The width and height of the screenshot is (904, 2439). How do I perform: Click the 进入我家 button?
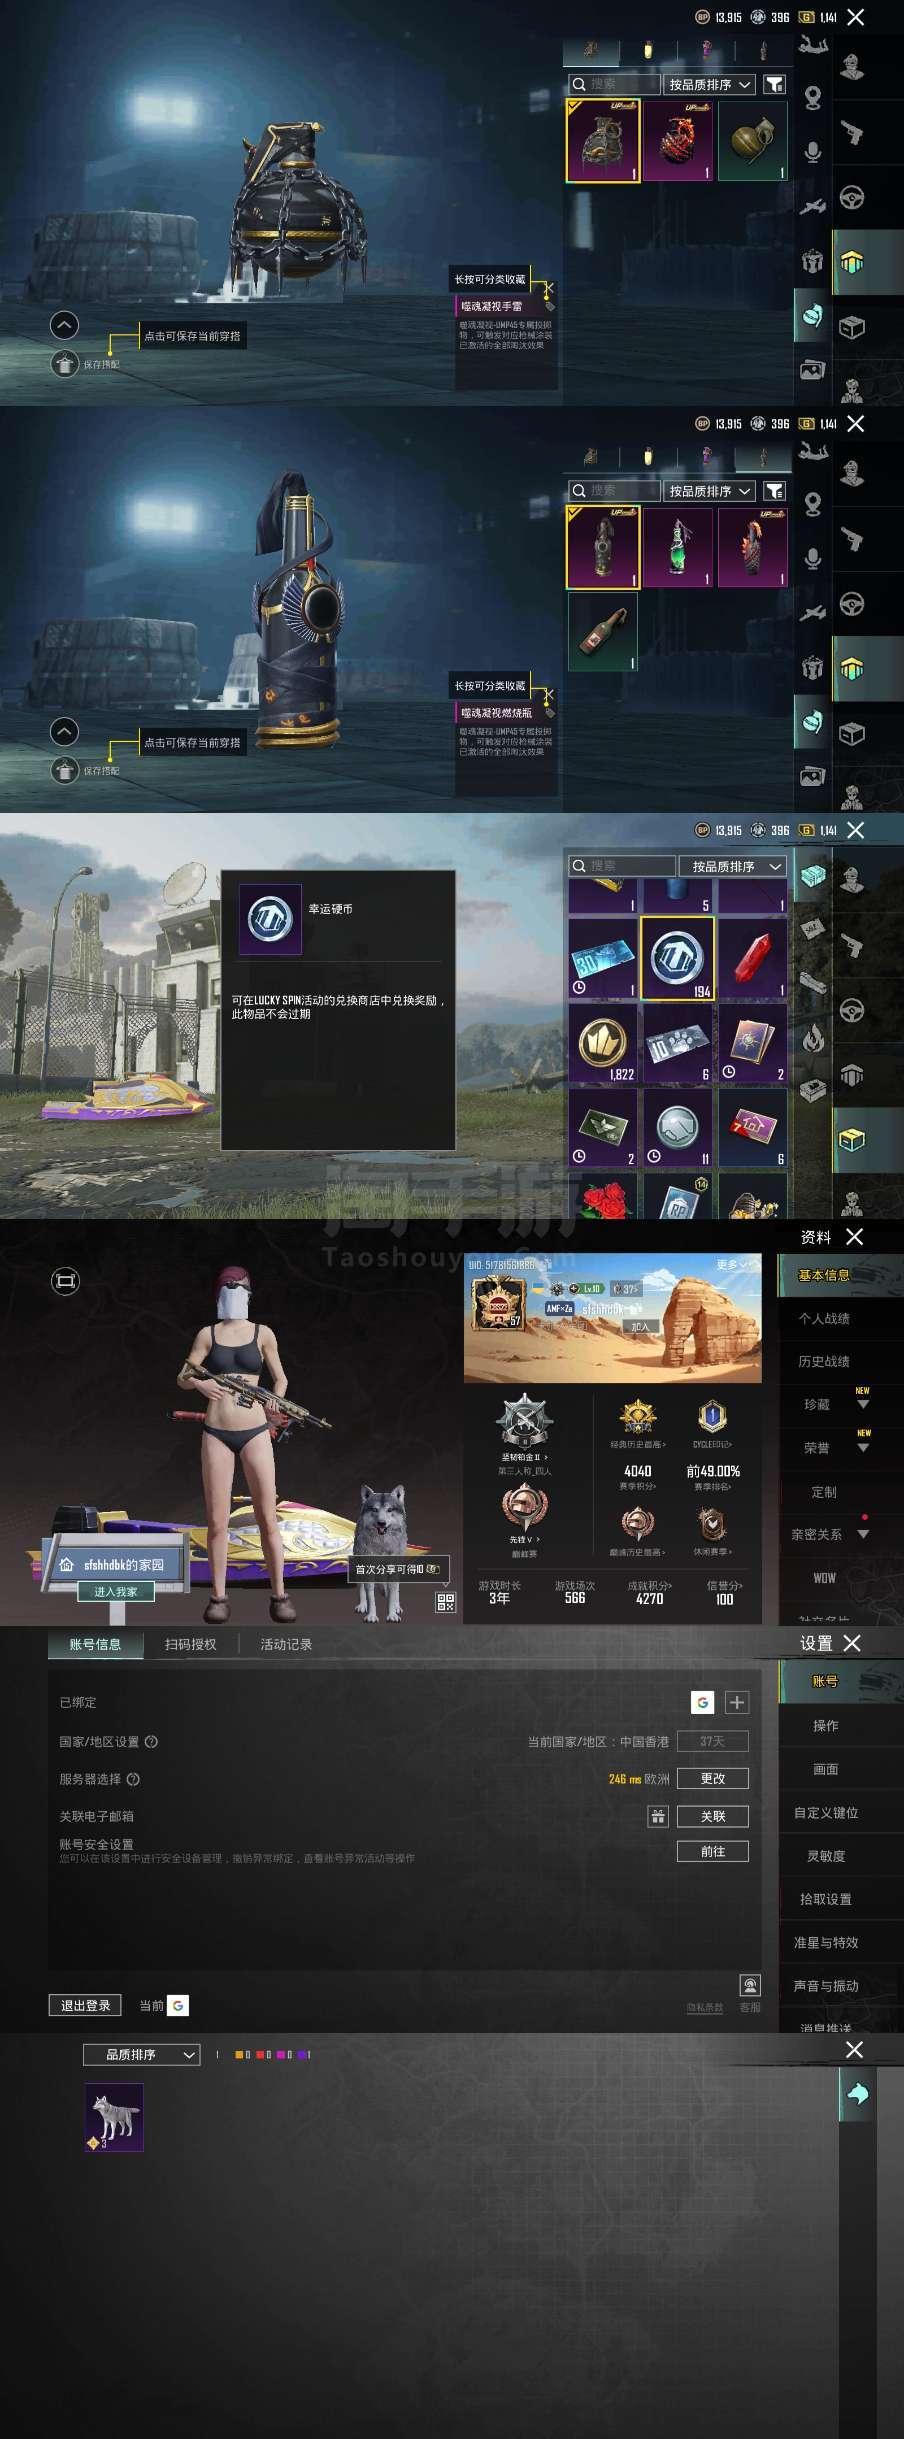[116, 1591]
